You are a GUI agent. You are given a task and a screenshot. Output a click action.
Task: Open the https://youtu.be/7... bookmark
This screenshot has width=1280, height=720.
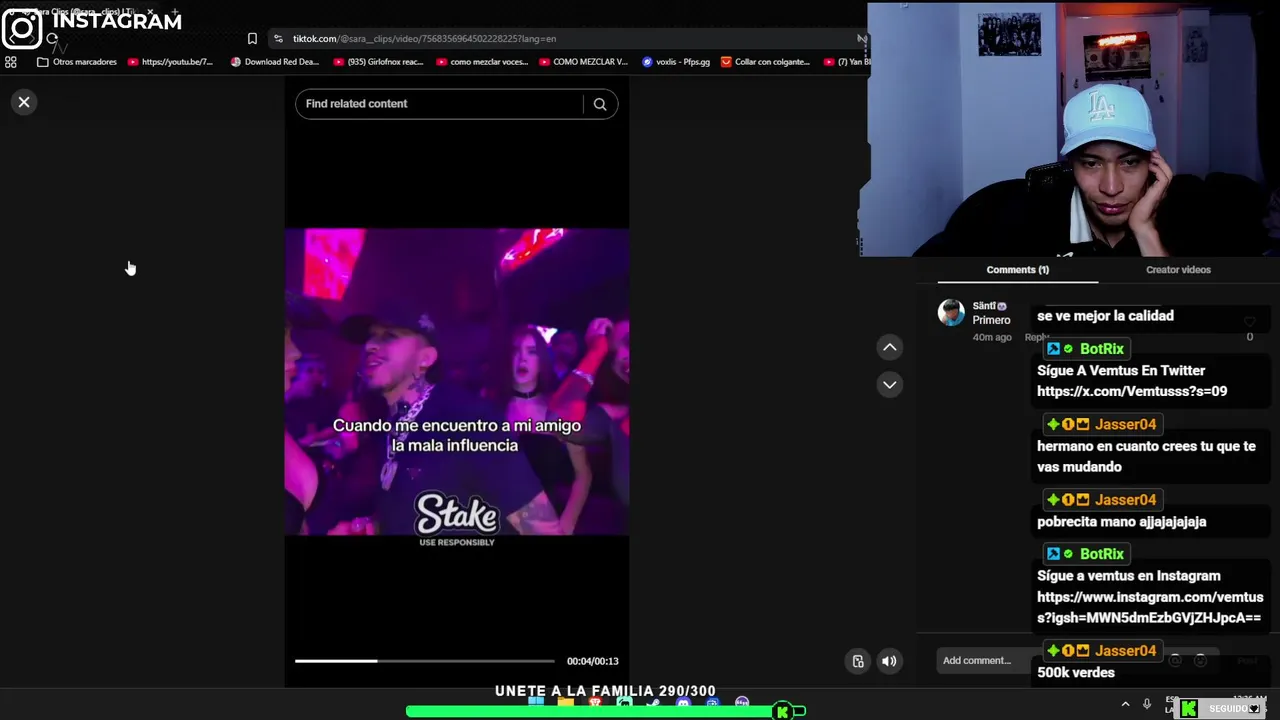(x=170, y=62)
